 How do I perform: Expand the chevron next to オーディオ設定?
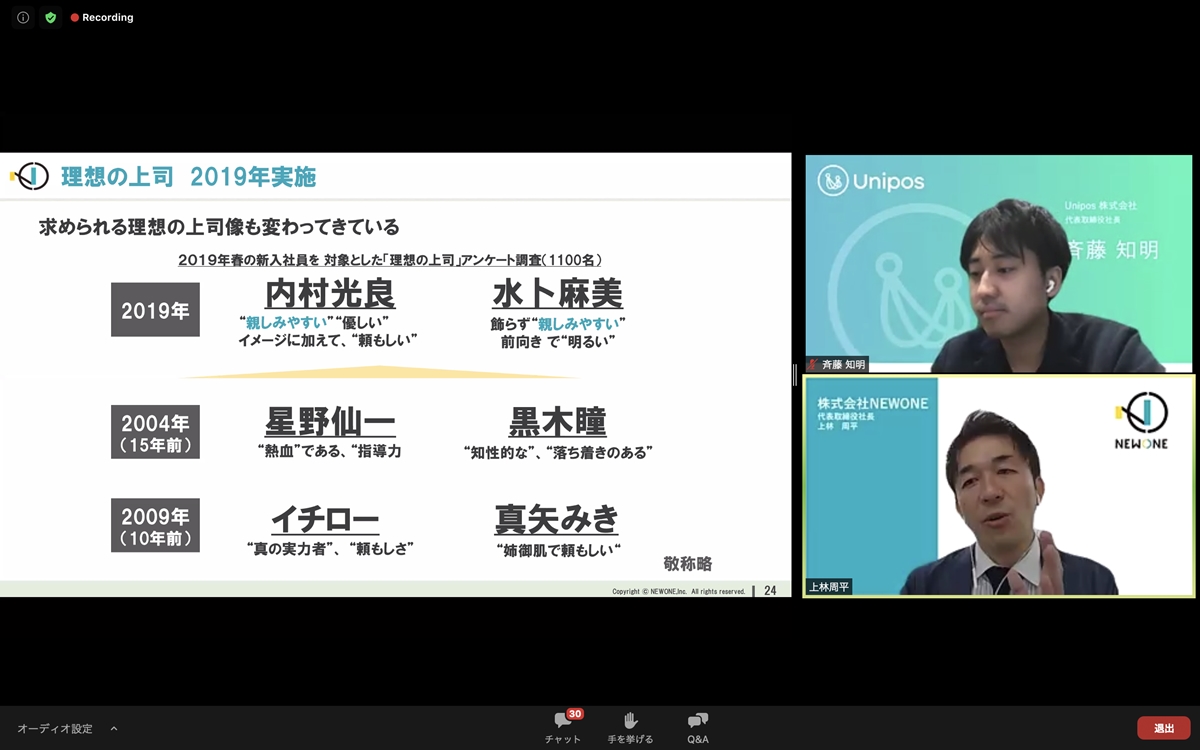[114, 728]
